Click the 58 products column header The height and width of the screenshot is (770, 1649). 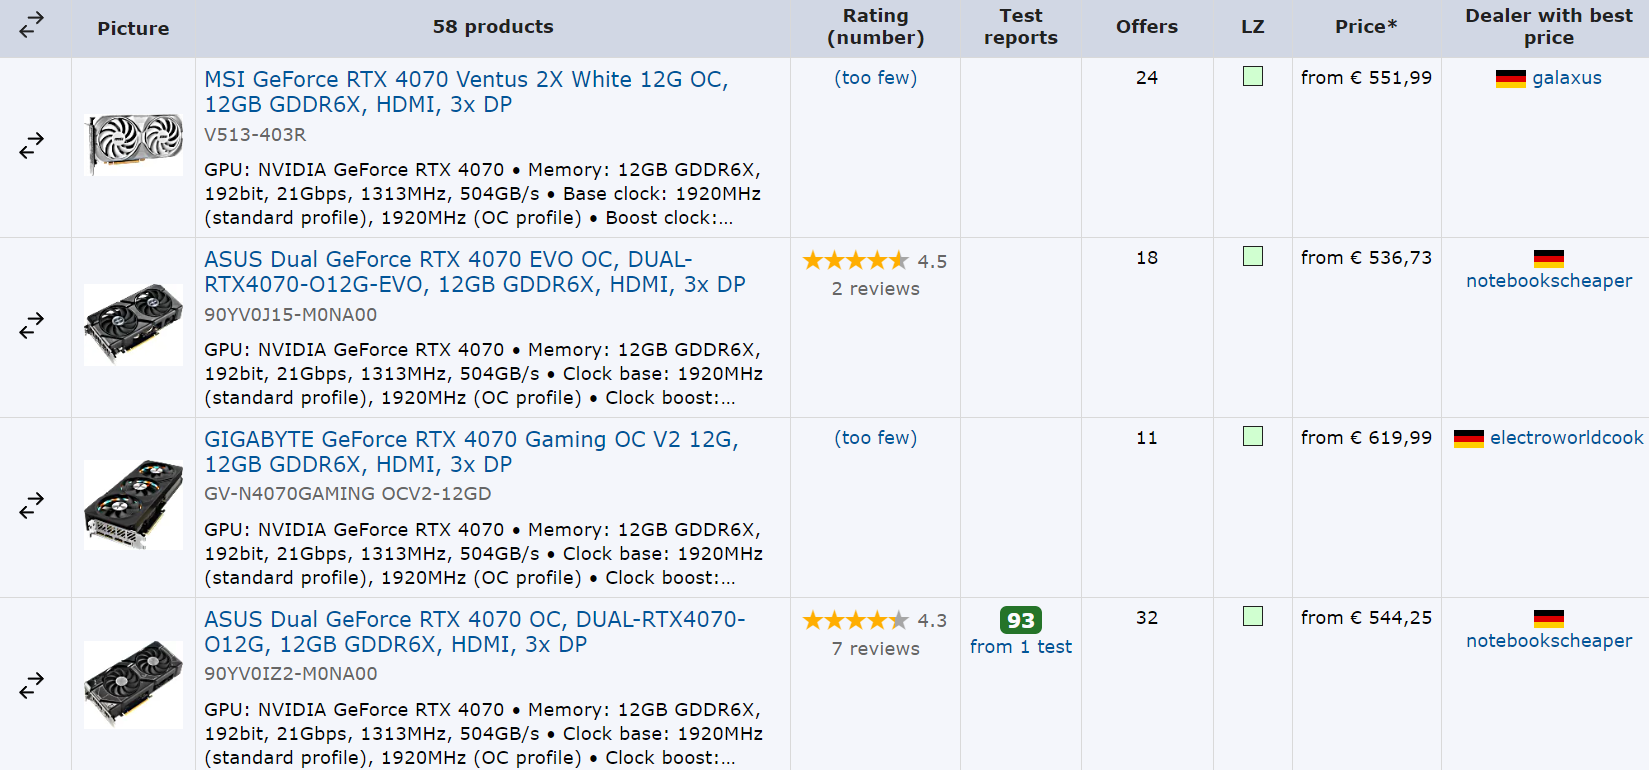click(x=493, y=27)
